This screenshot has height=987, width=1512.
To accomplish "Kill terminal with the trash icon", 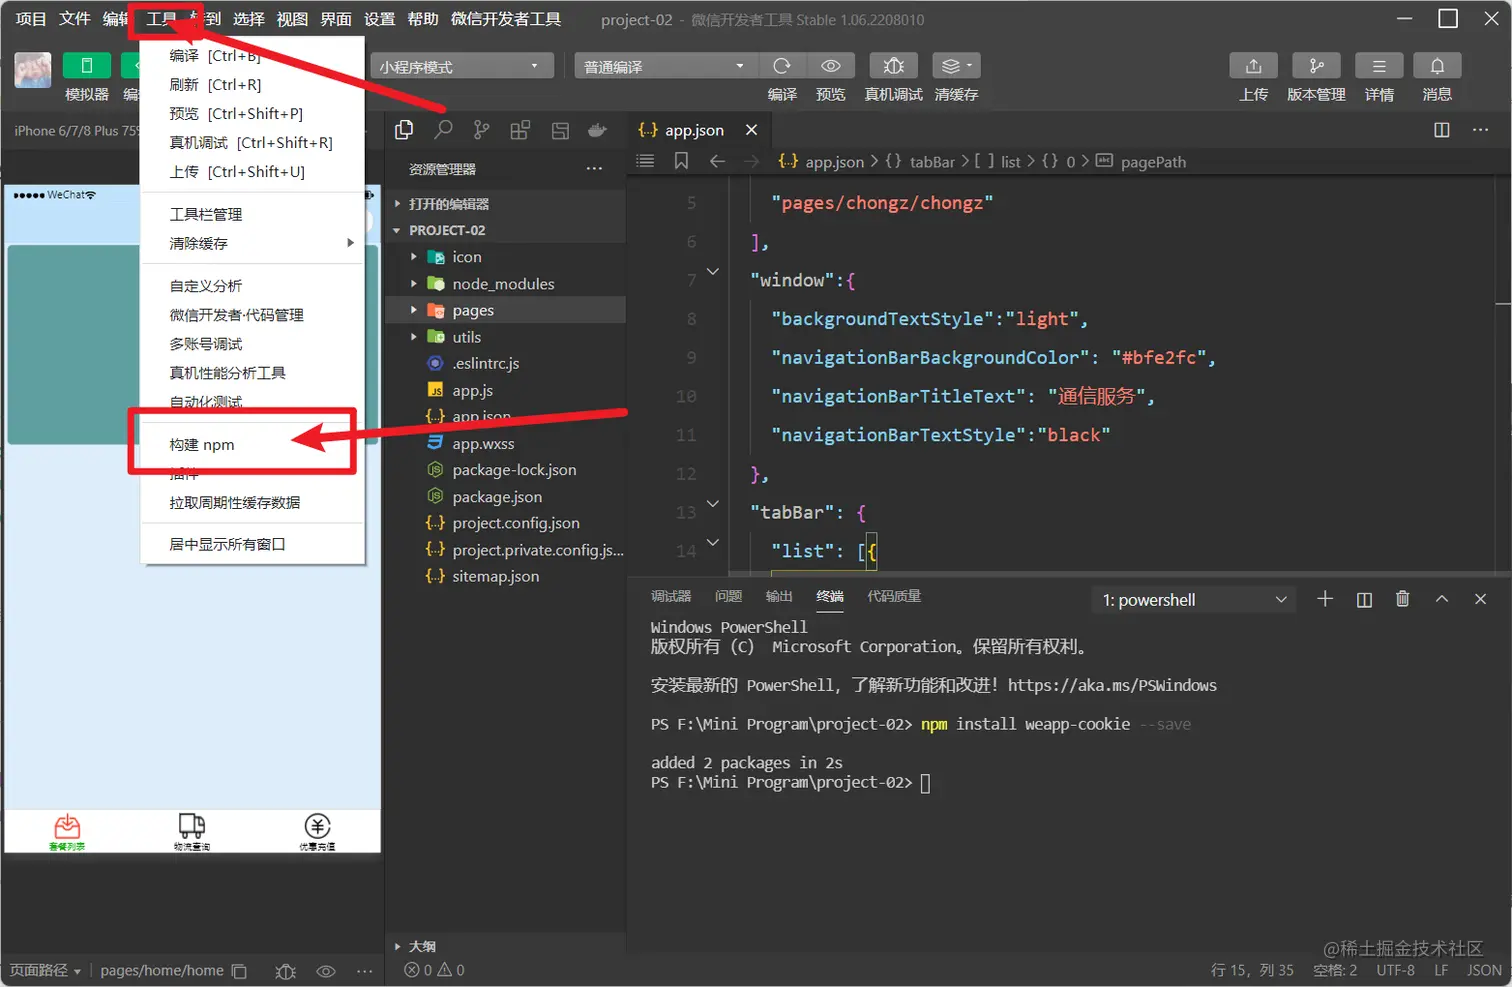I will 1403,599.
